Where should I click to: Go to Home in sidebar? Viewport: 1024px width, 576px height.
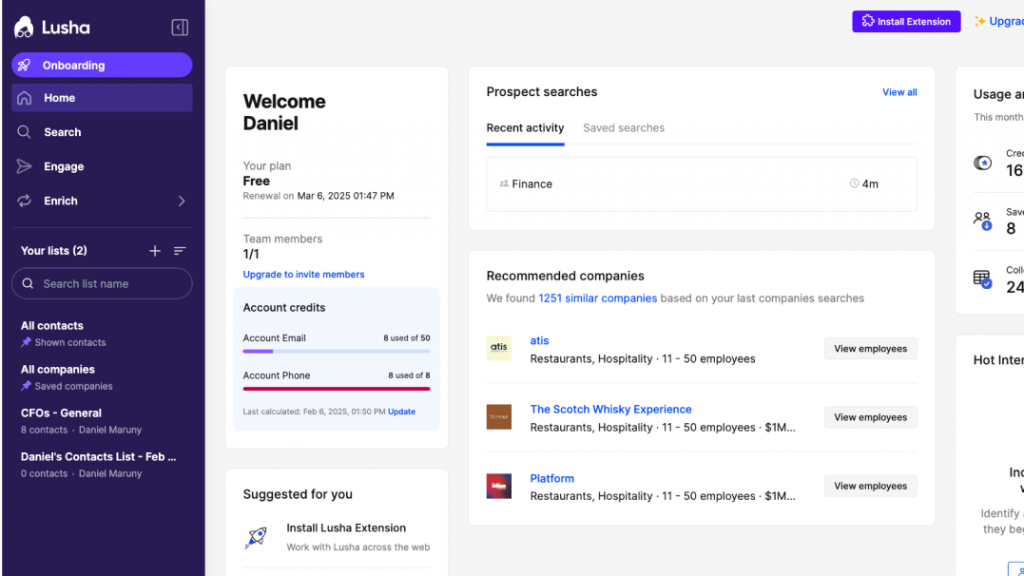(102, 98)
